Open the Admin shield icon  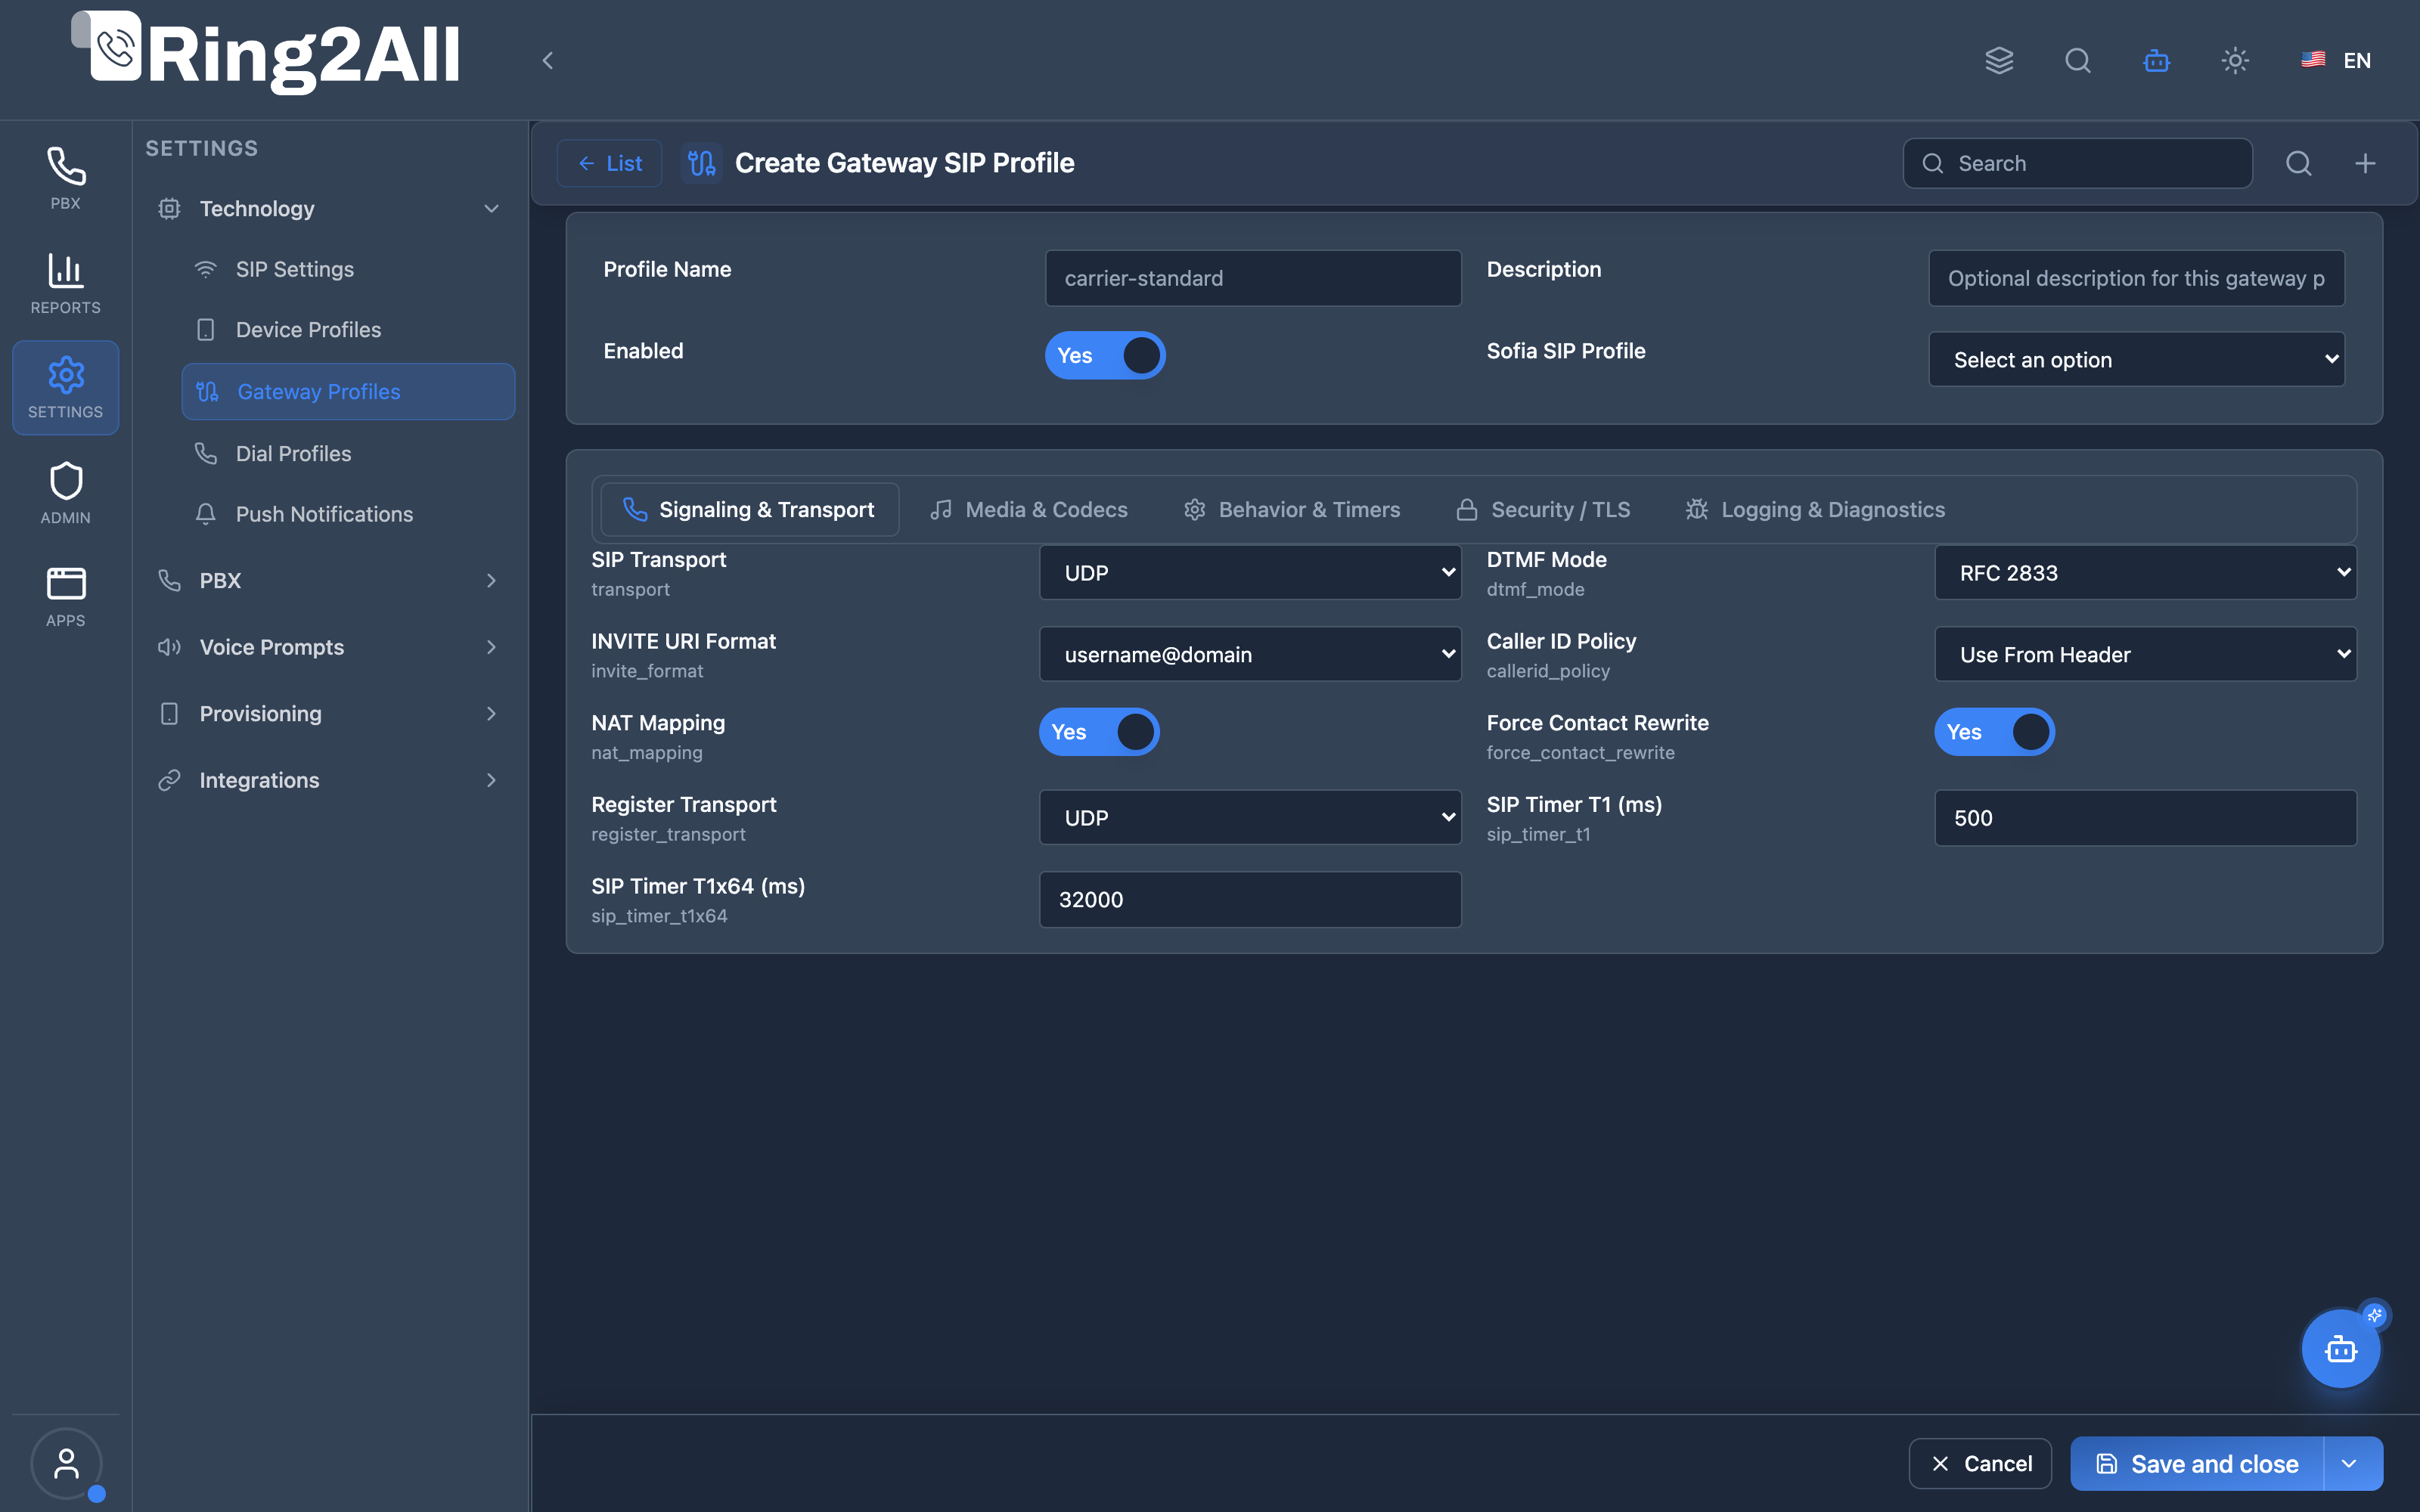(65, 492)
